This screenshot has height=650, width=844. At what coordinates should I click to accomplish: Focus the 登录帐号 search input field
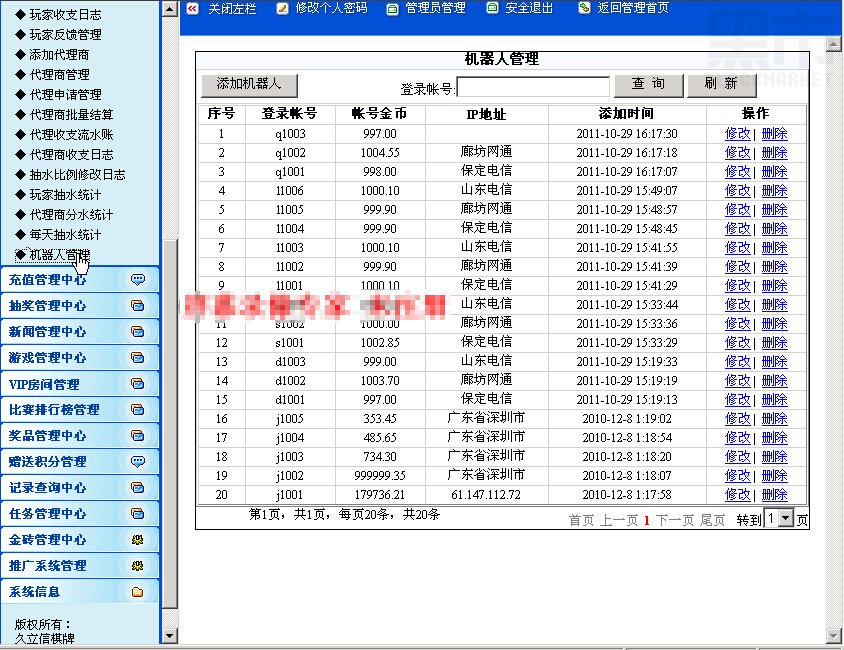pyautogui.click(x=533, y=87)
